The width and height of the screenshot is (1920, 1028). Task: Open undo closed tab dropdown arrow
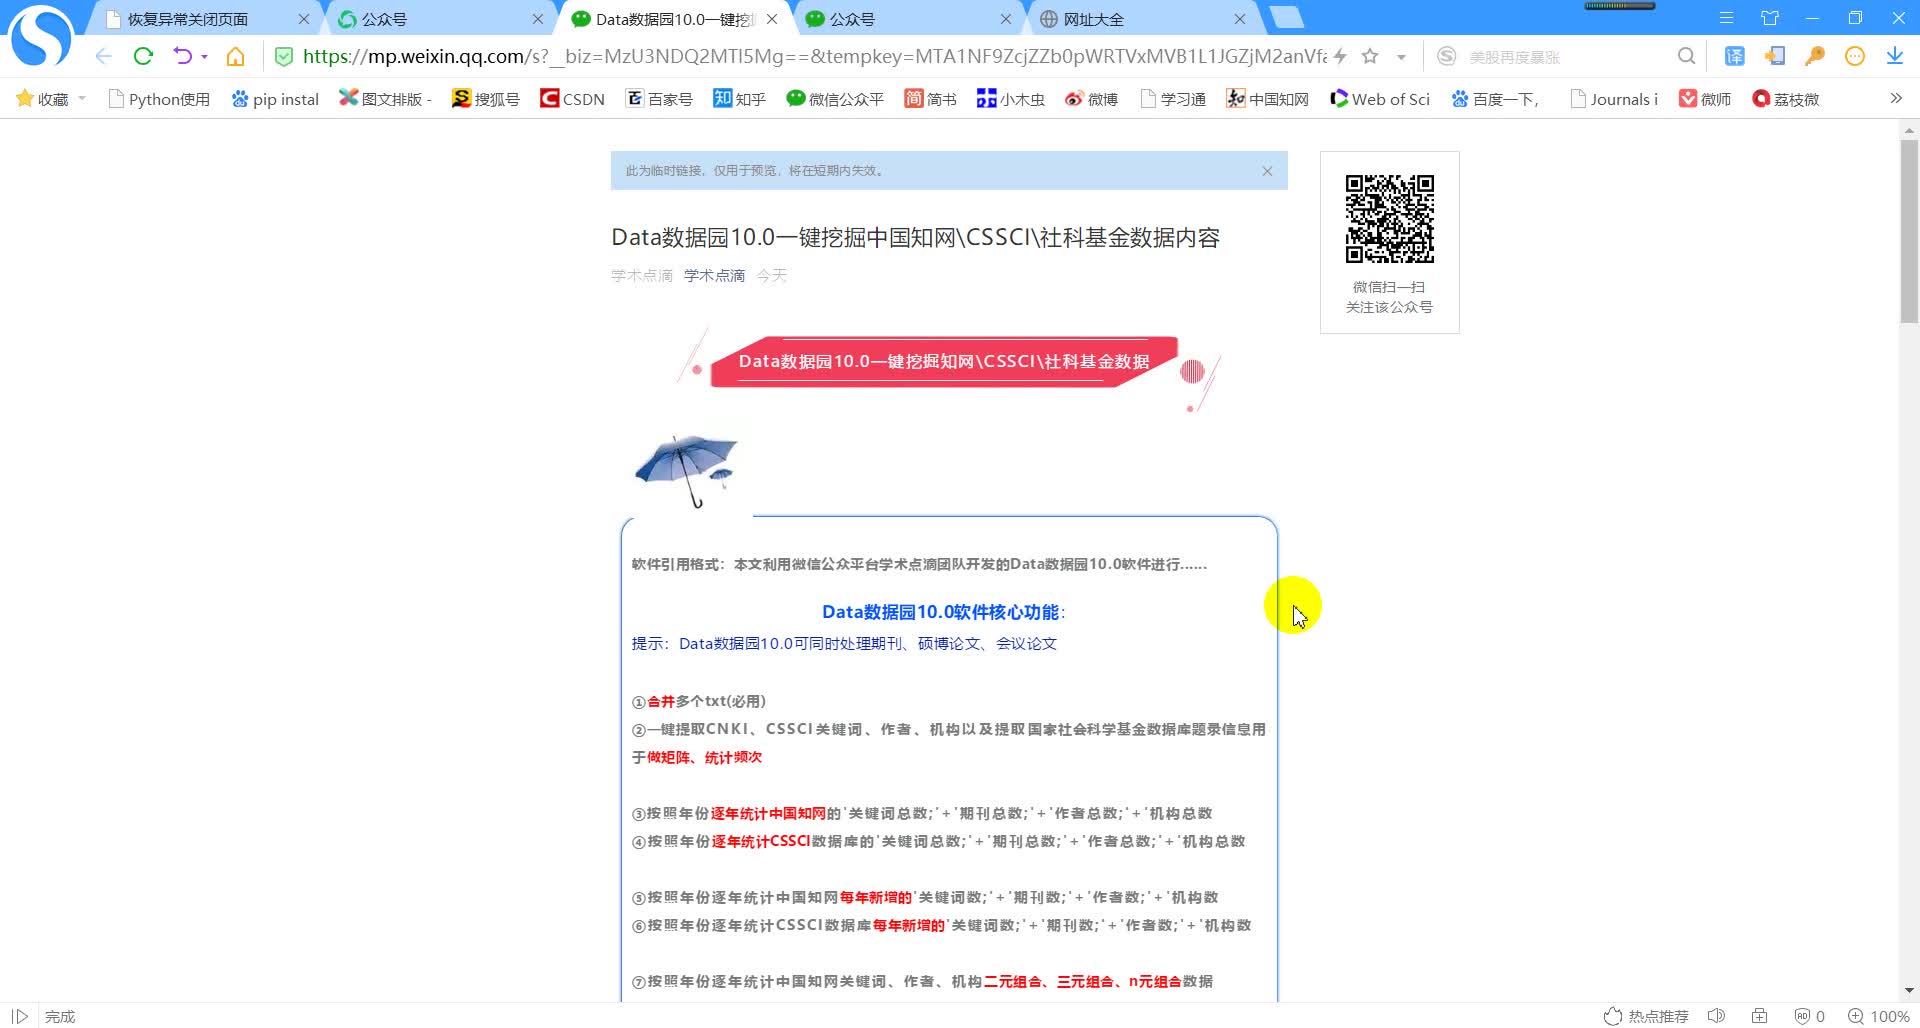point(204,57)
